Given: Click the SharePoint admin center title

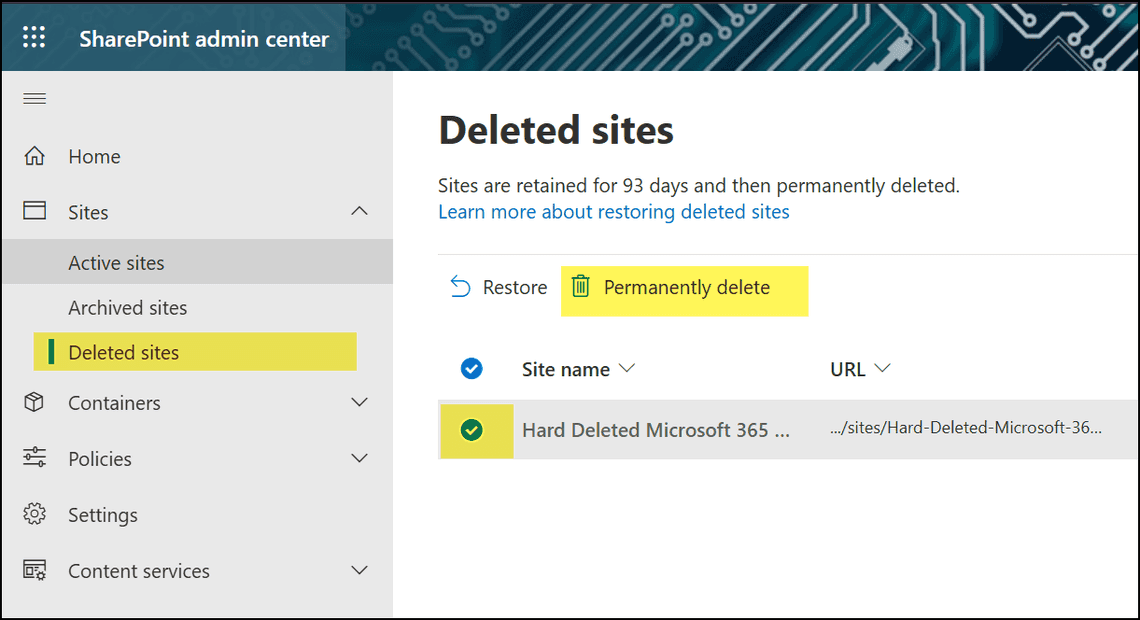Looking at the screenshot, I should tap(204, 39).
